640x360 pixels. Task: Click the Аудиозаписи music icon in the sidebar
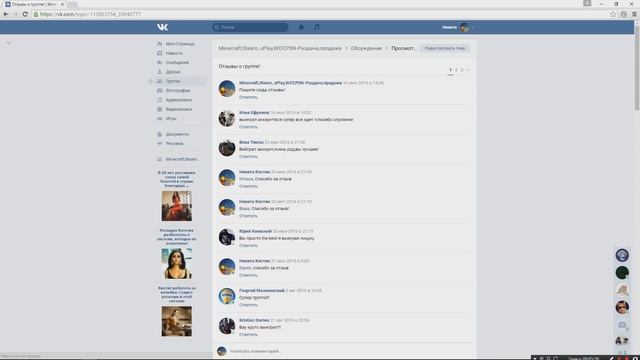click(x=160, y=100)
